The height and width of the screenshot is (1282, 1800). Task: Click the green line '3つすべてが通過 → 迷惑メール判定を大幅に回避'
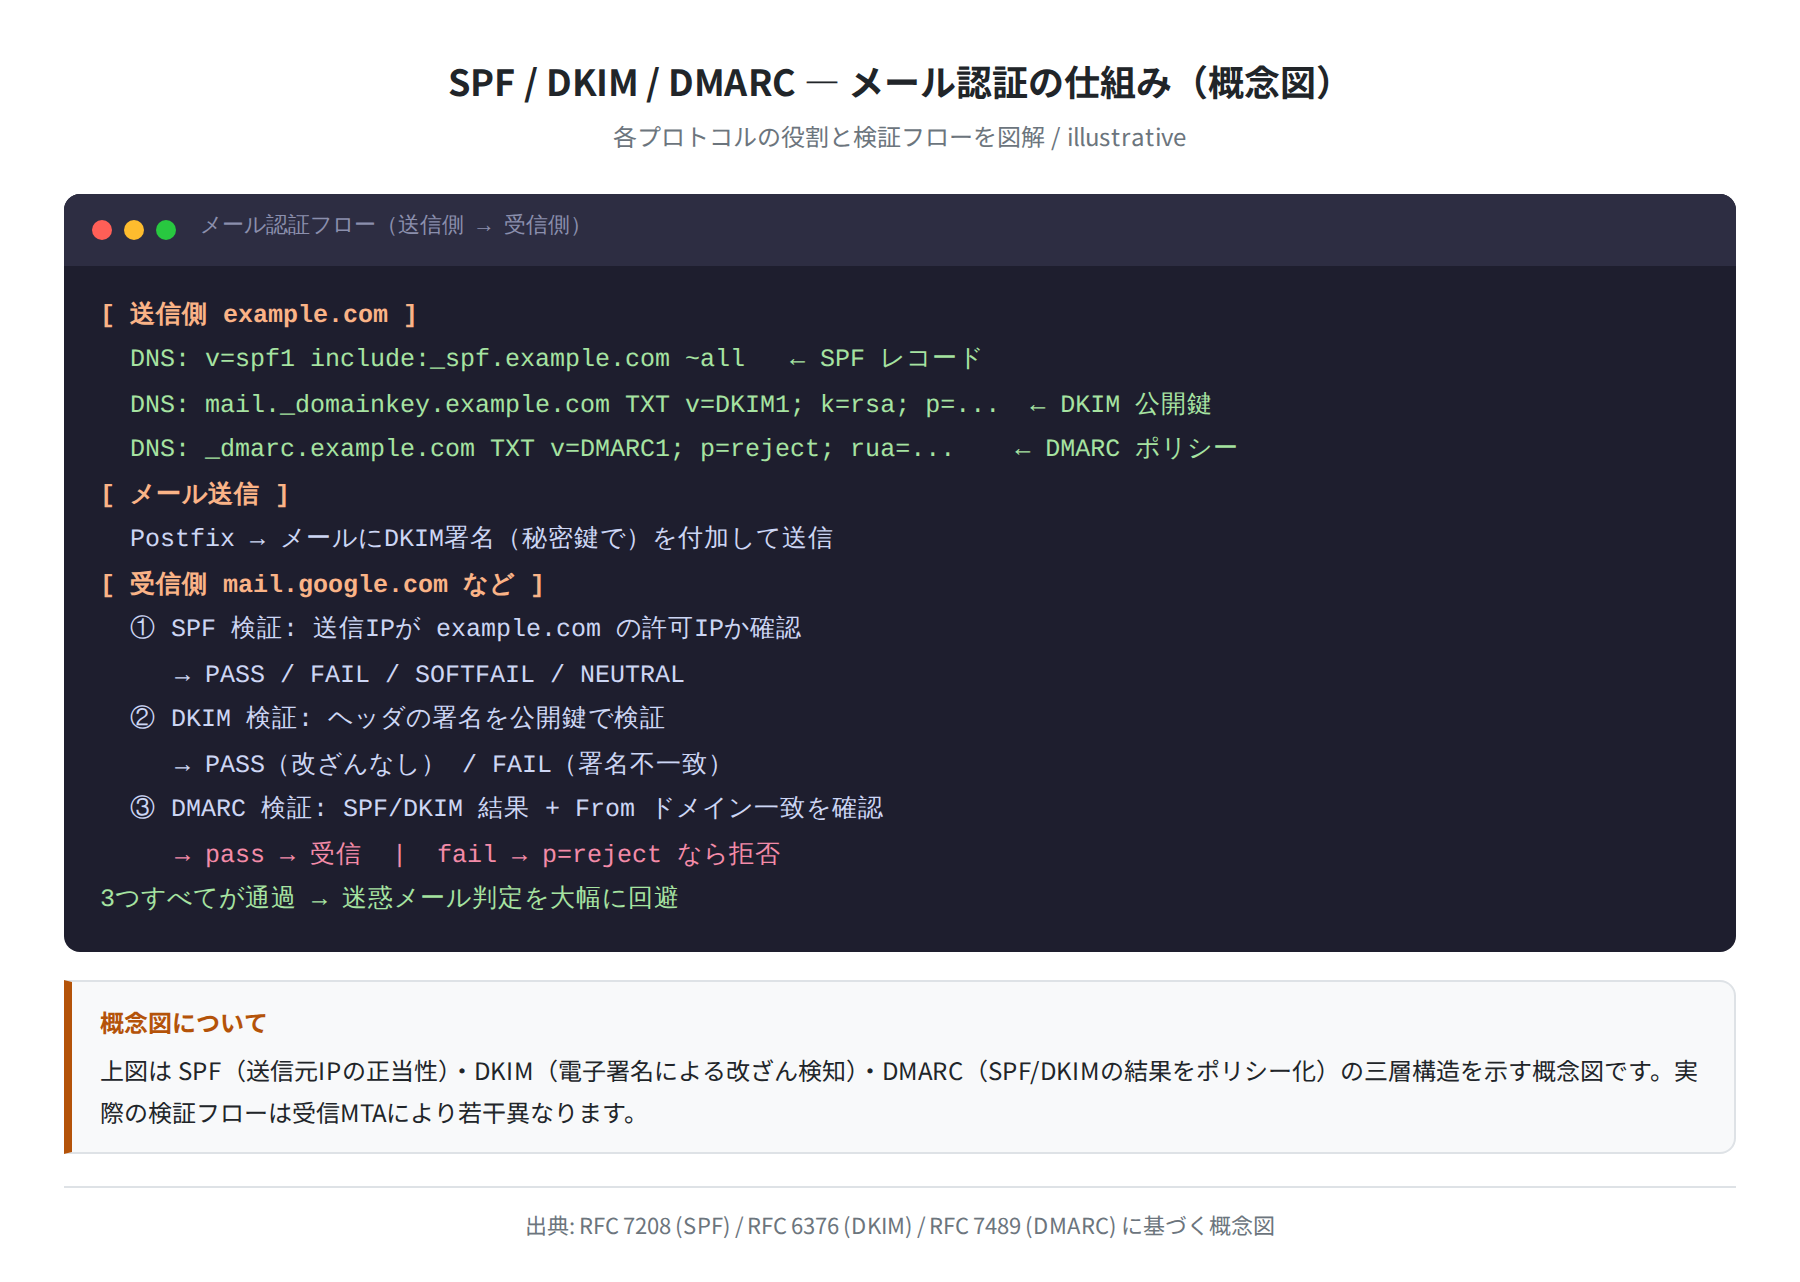click(x=389, y=898)
